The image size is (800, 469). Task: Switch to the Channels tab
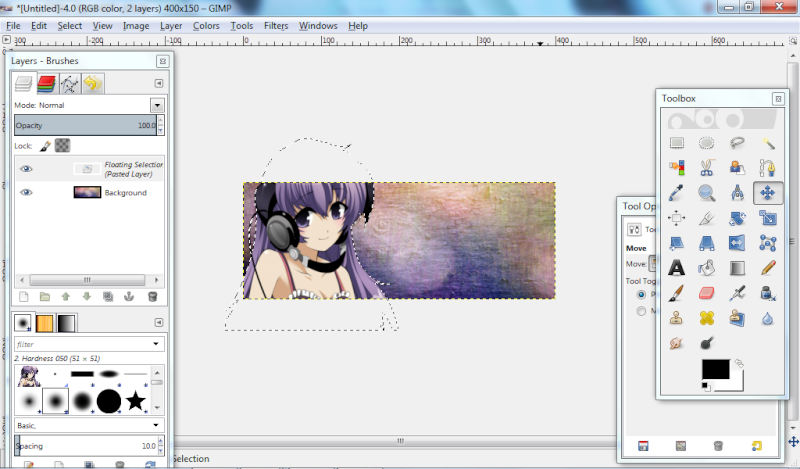point(46,84)
